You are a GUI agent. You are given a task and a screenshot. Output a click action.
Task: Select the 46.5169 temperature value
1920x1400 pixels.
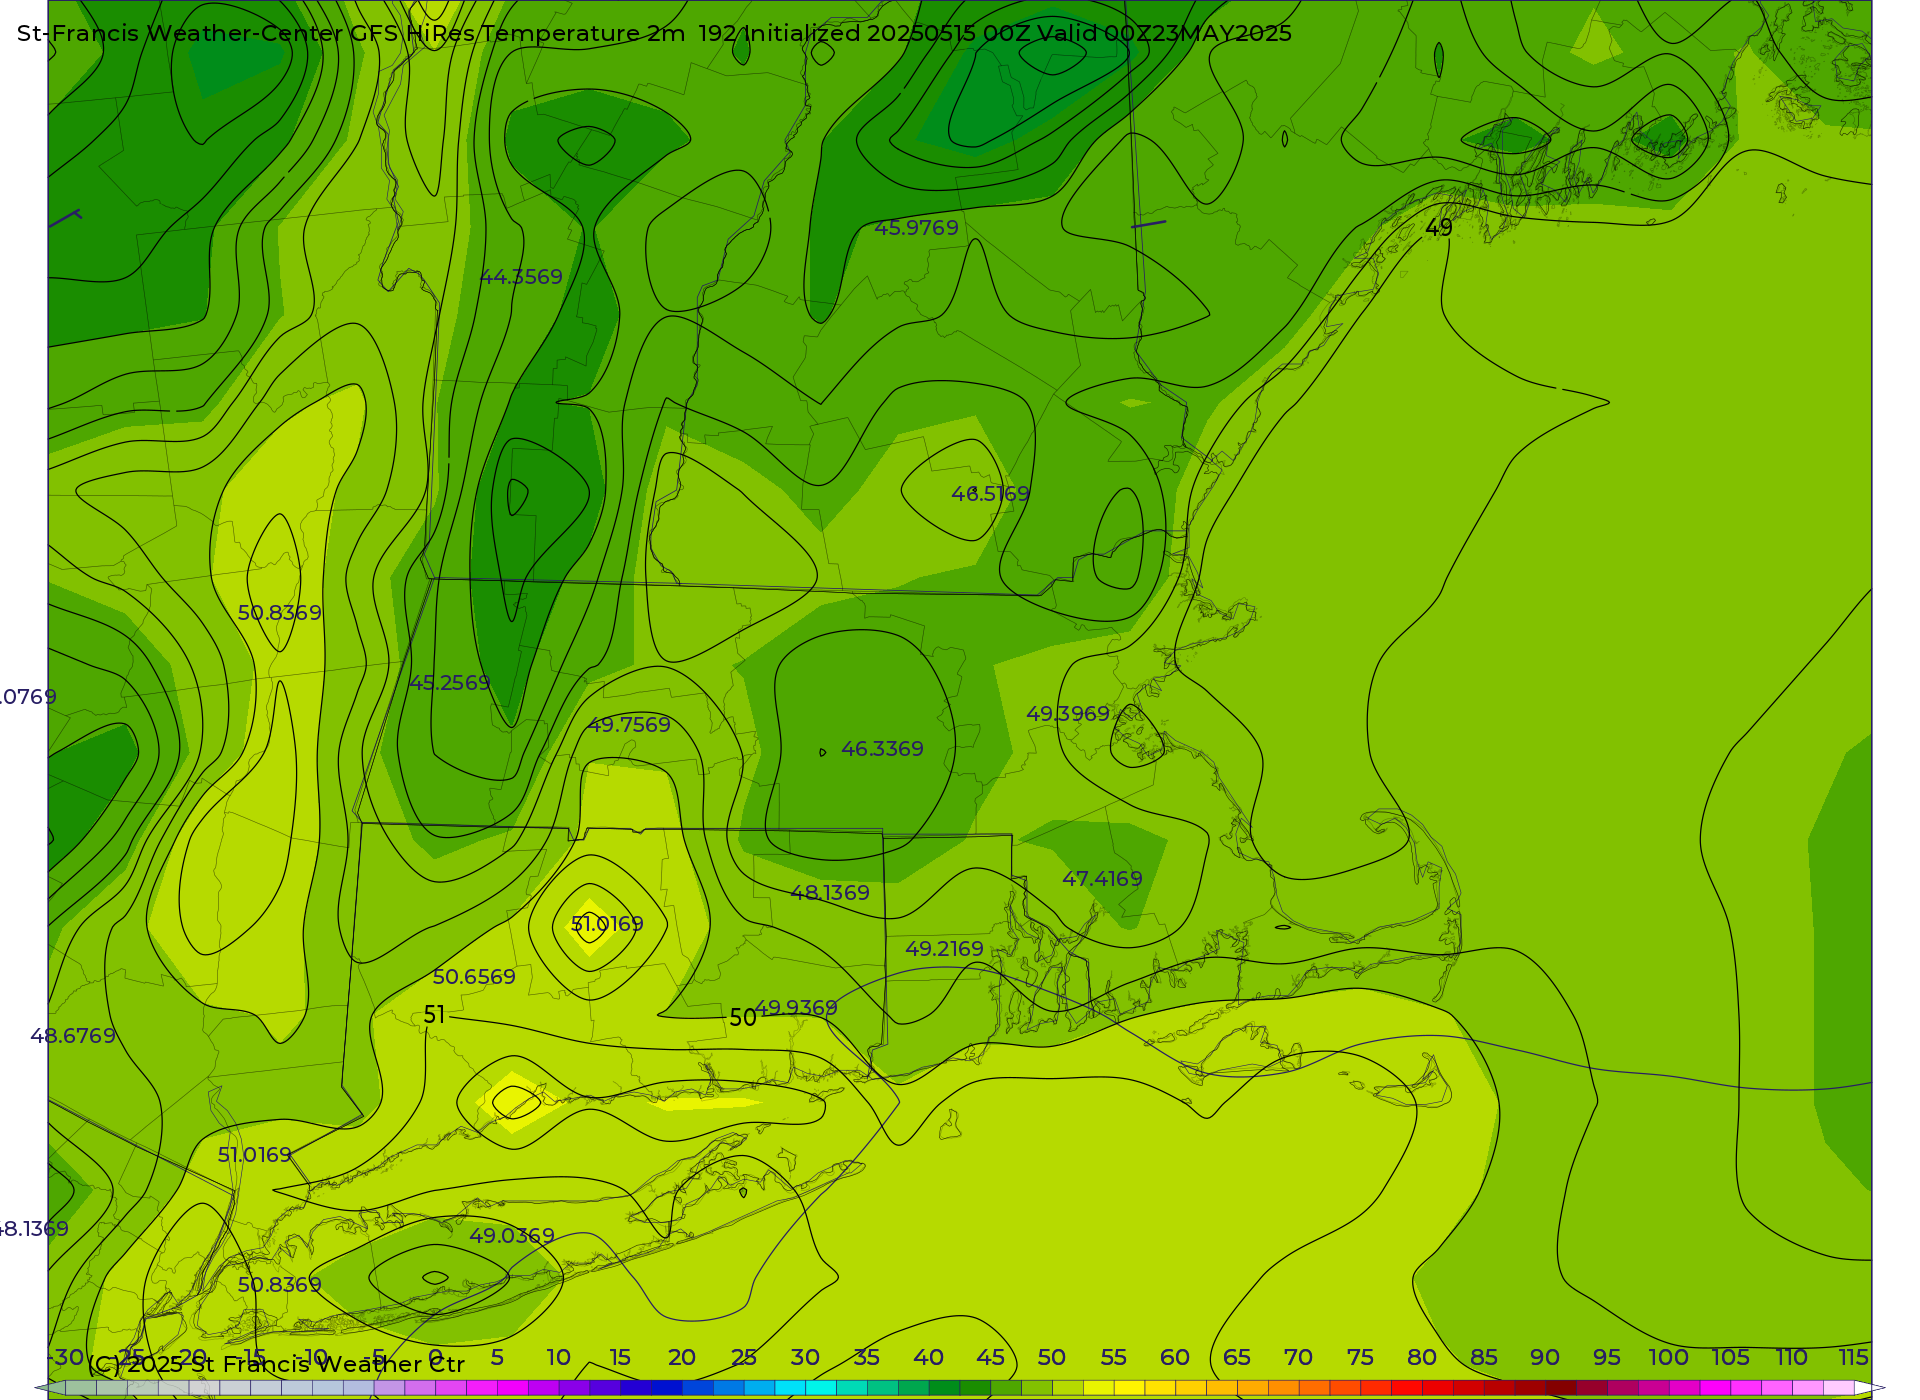pos(990,494)
